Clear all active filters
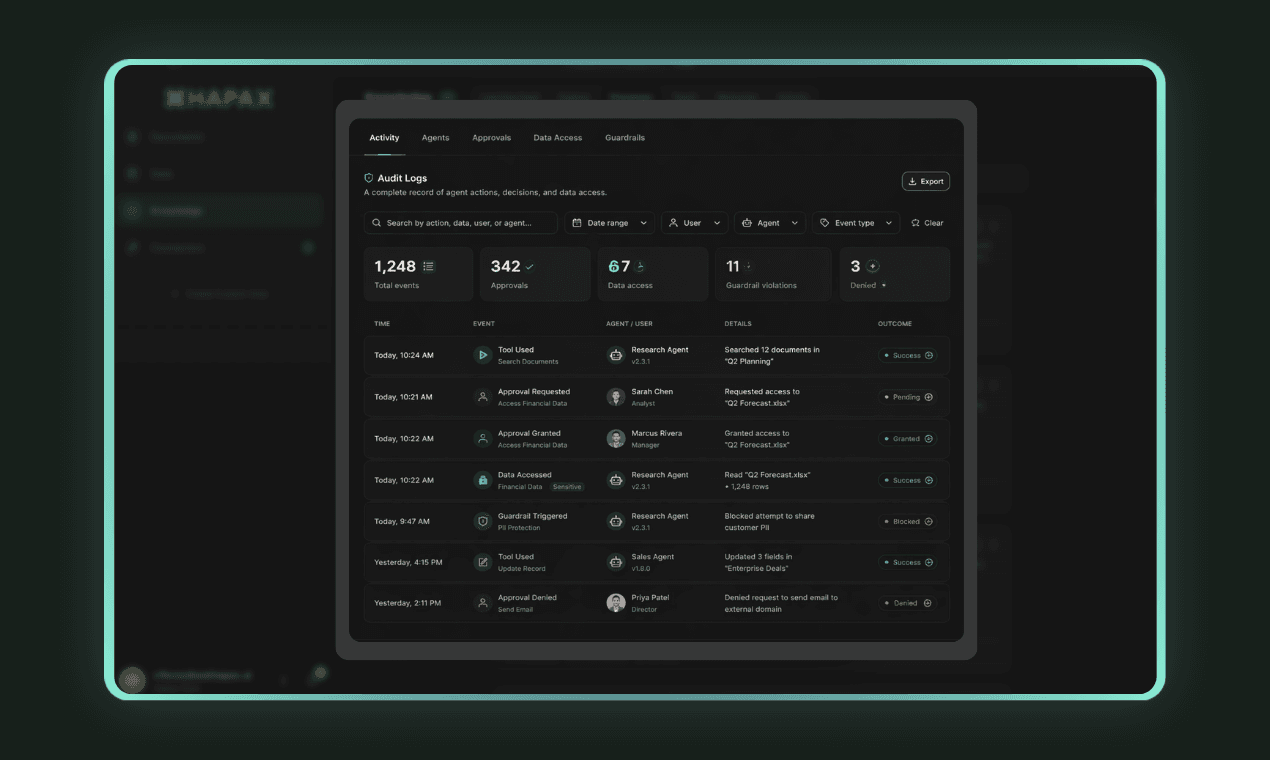This screenshot has width=1270, height=760. [927, 222]
